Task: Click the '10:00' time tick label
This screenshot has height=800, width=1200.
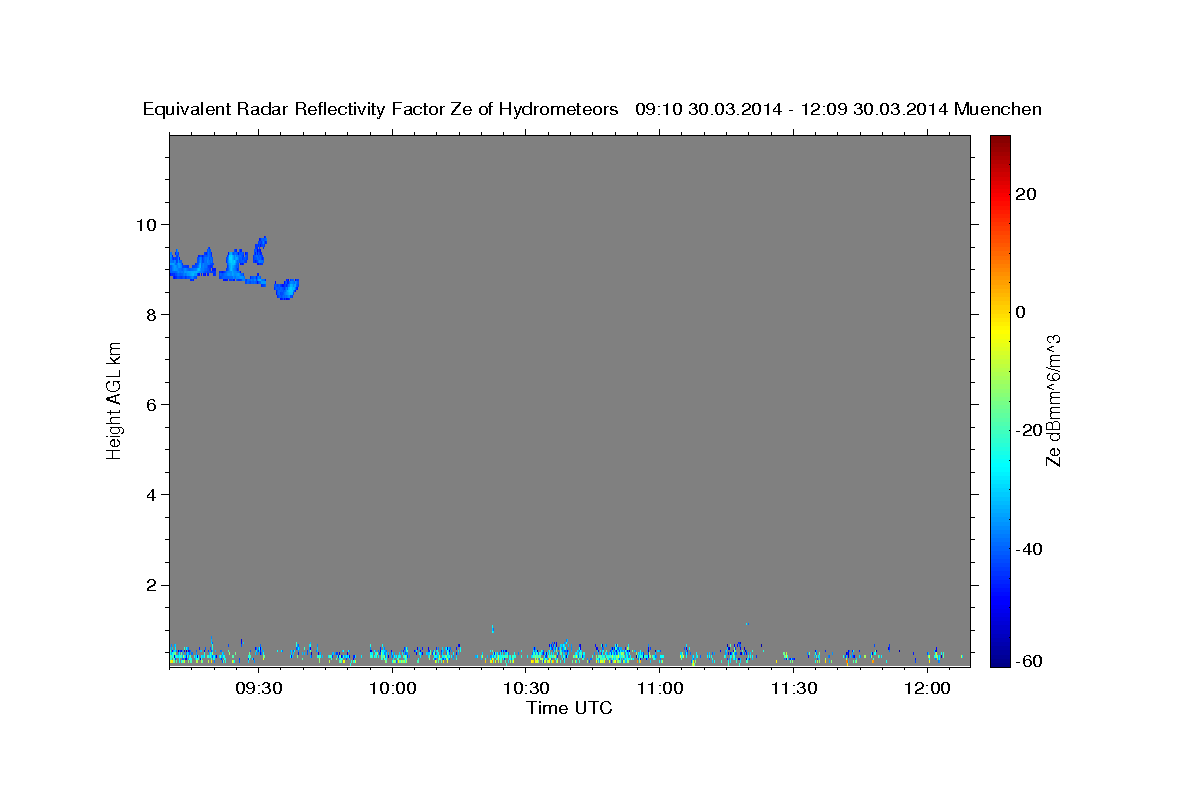Action: [x=393, y=688]
